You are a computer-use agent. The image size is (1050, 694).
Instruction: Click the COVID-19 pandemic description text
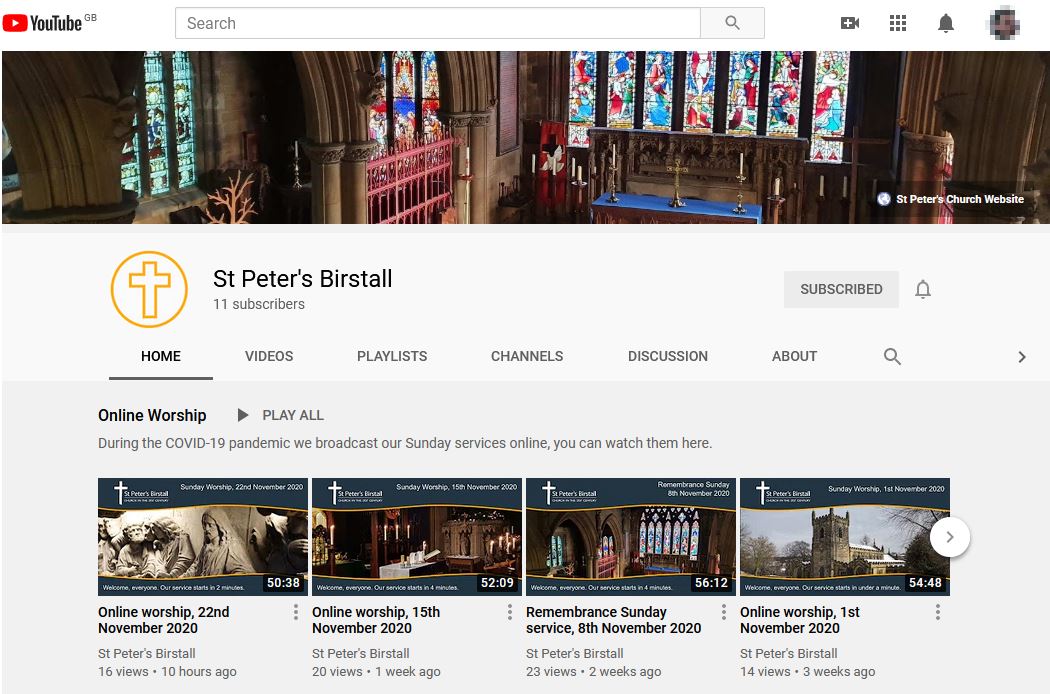[x=404, y=443]
